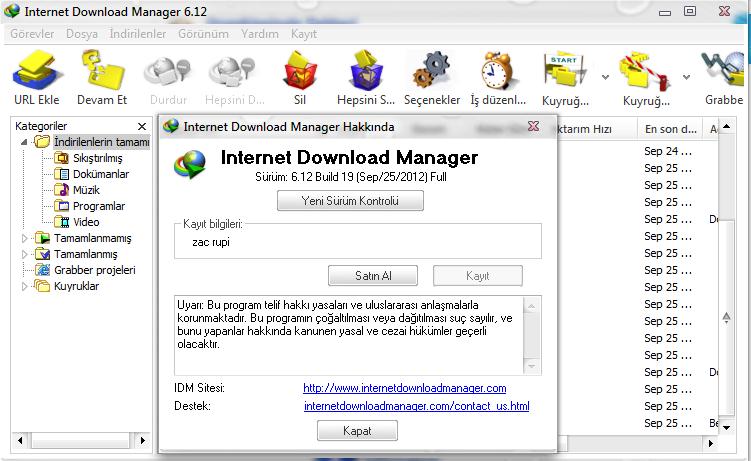Click the En son d... column header

[x=671, y=129]
